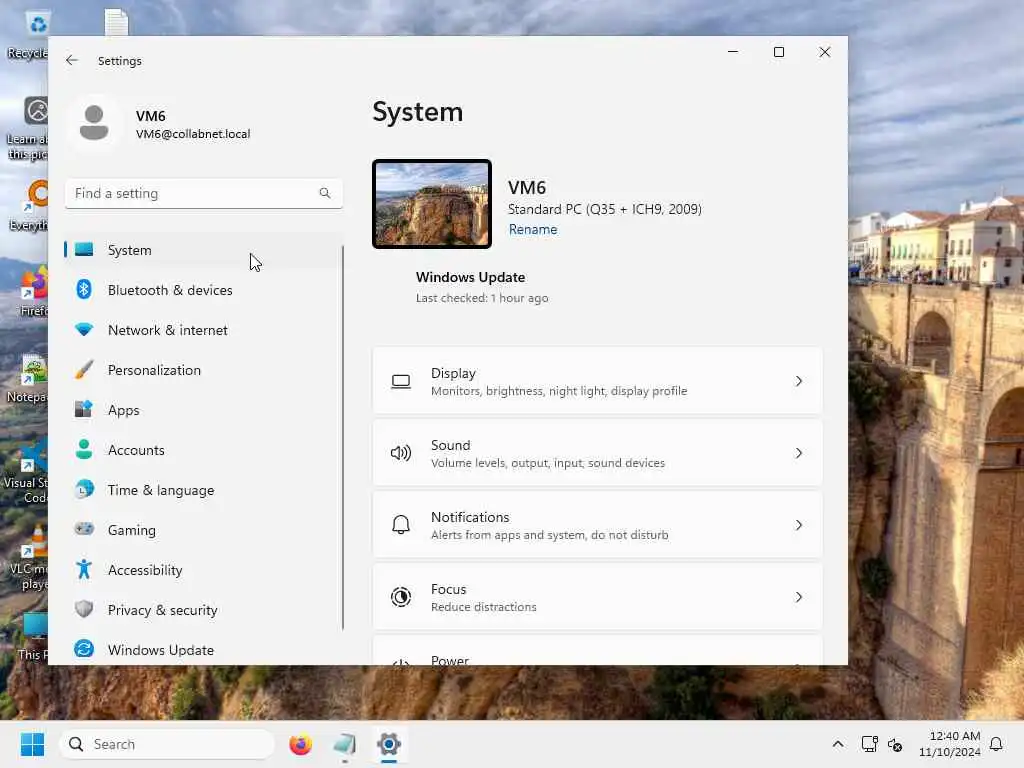The width and height of the screenshot is (1024, 768).
Task: Click the System monitor icon in sidebar
Action: tap(84, 249)
